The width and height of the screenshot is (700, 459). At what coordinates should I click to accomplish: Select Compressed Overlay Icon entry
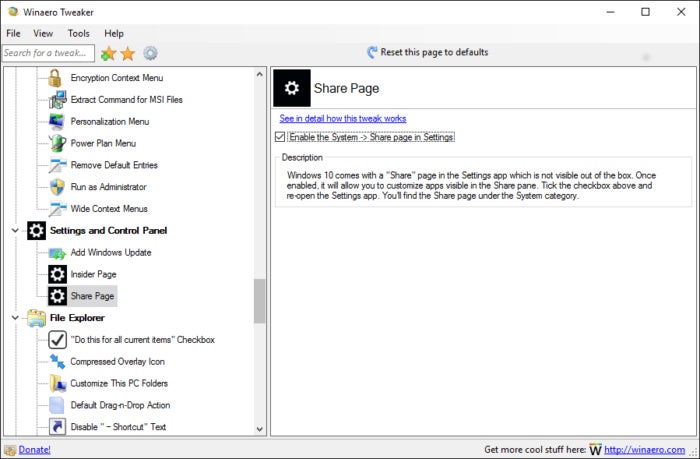[x=117, y=362]
